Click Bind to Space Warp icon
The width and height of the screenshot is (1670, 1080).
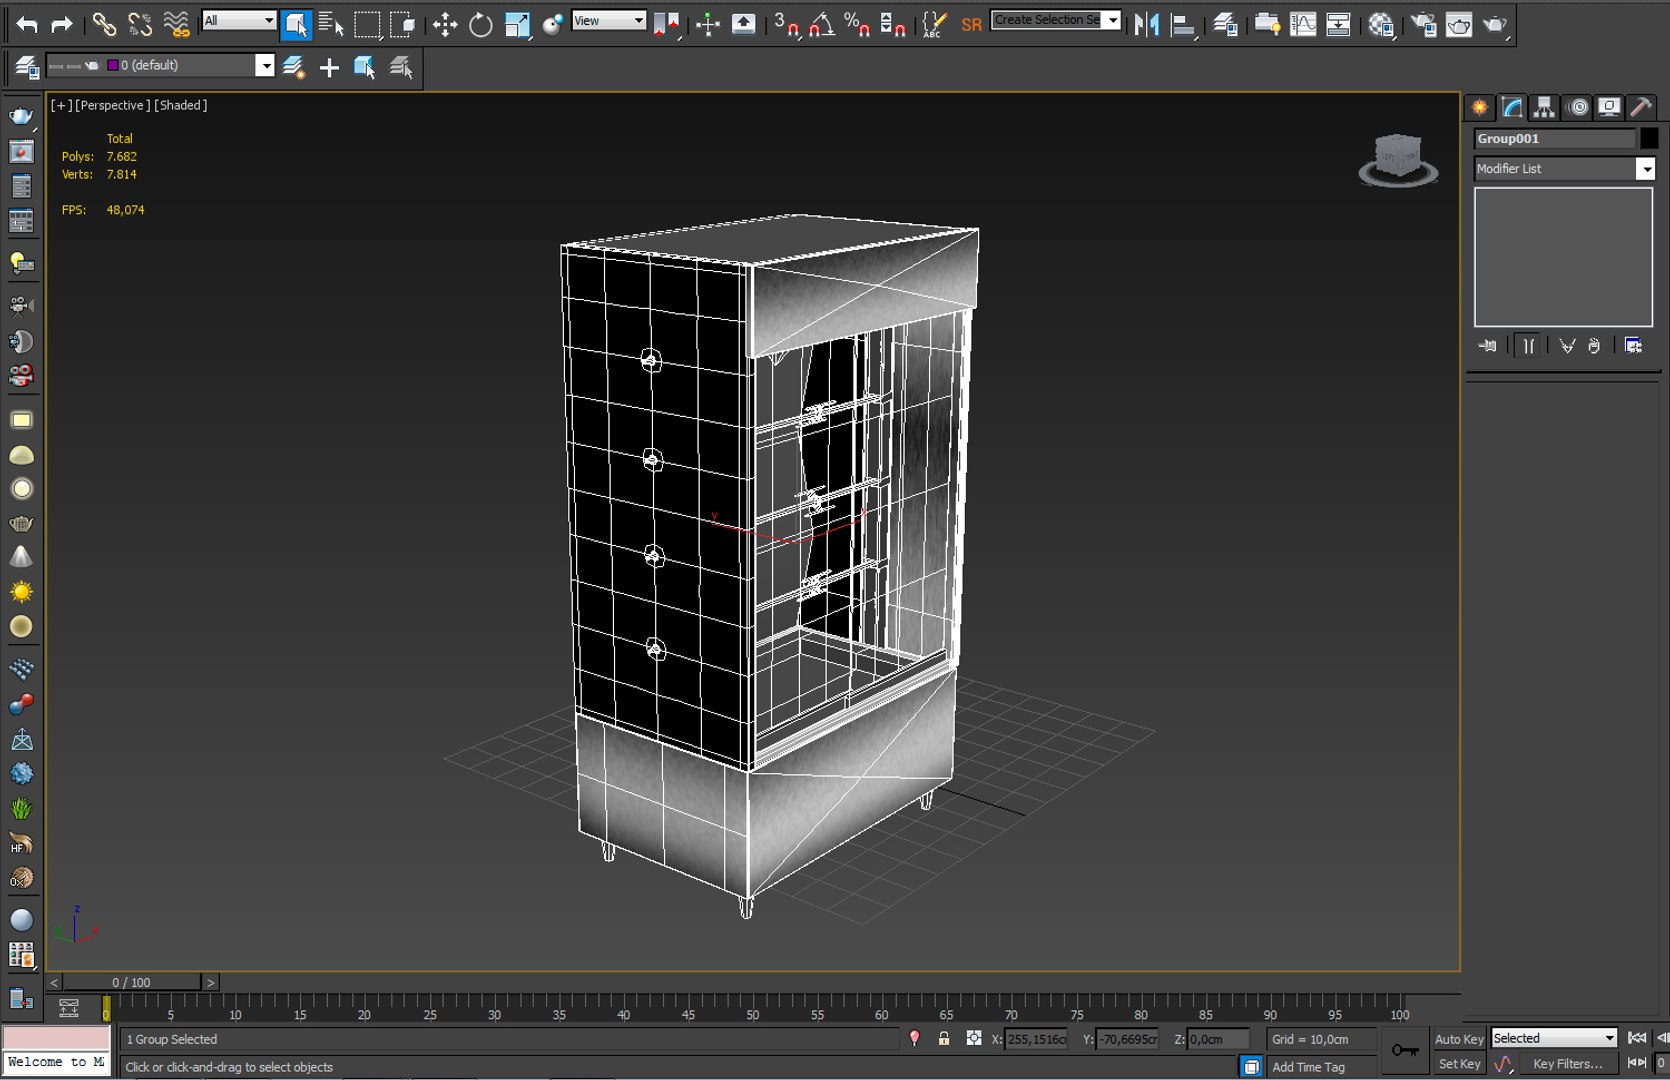click(176, 24)
